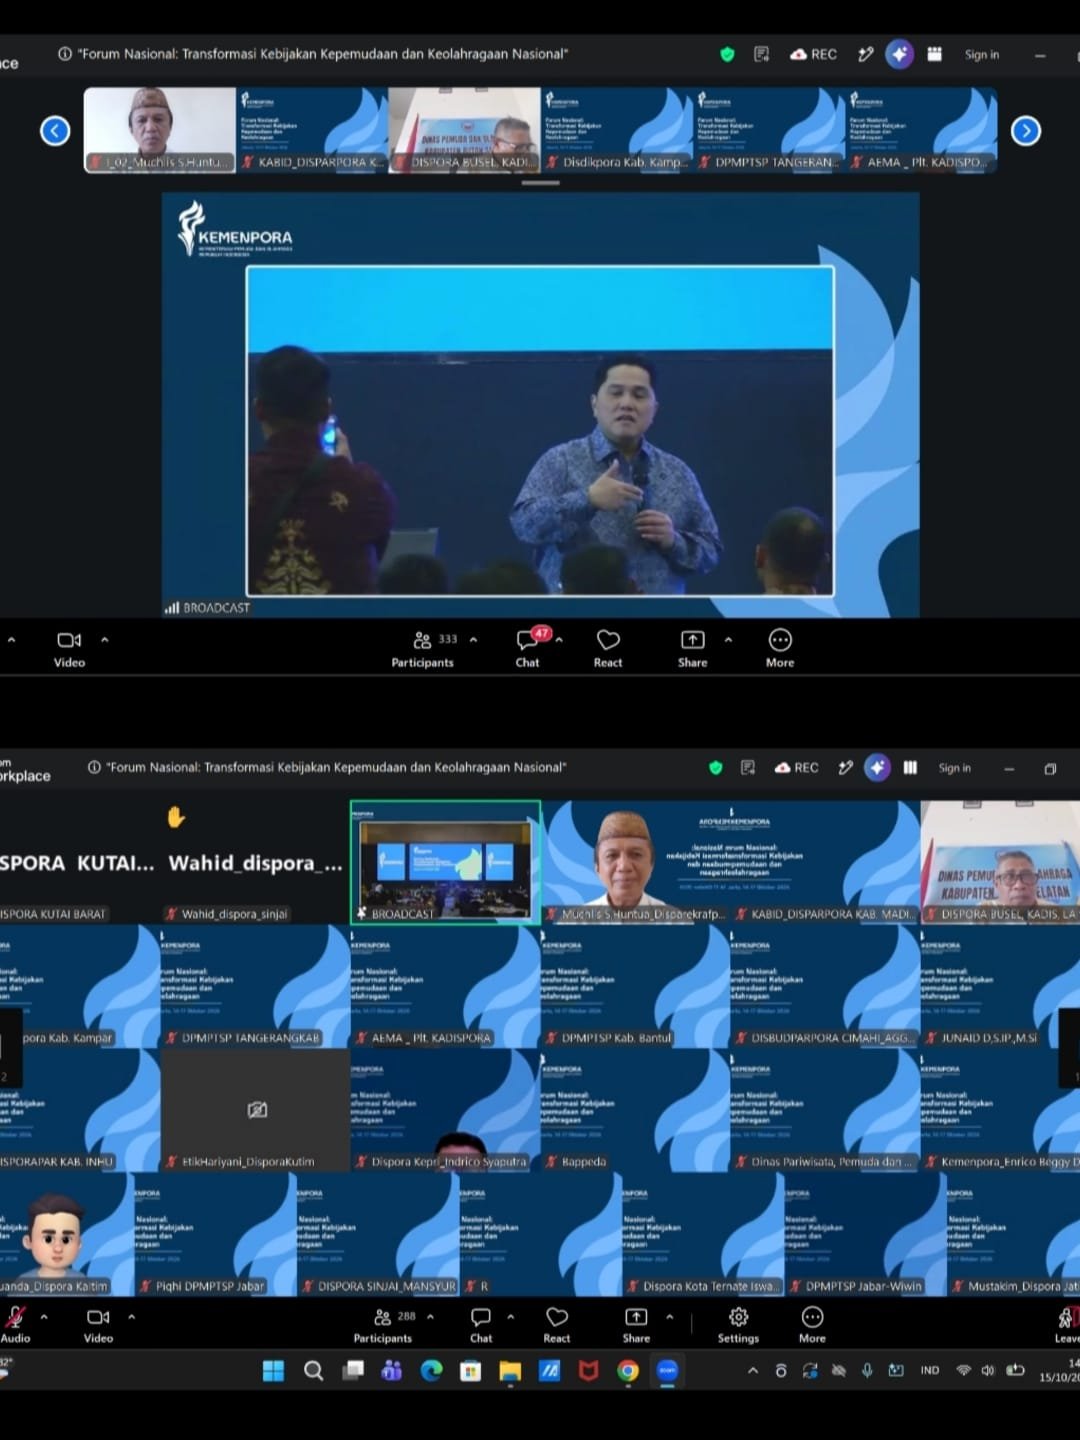This screenshot has height=1440, width=1080.
Task: Click Sign in link in lower Zoom window
Action: click(955, 768)
